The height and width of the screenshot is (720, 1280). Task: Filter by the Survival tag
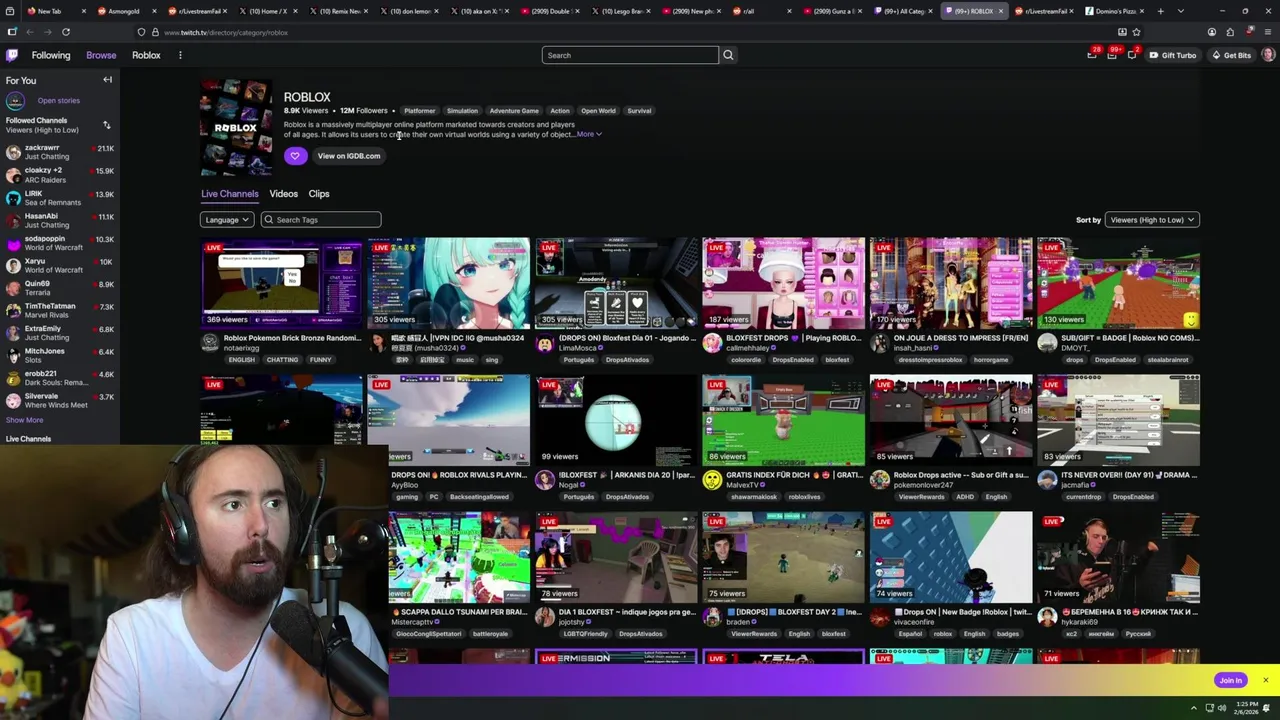(639, 111)
